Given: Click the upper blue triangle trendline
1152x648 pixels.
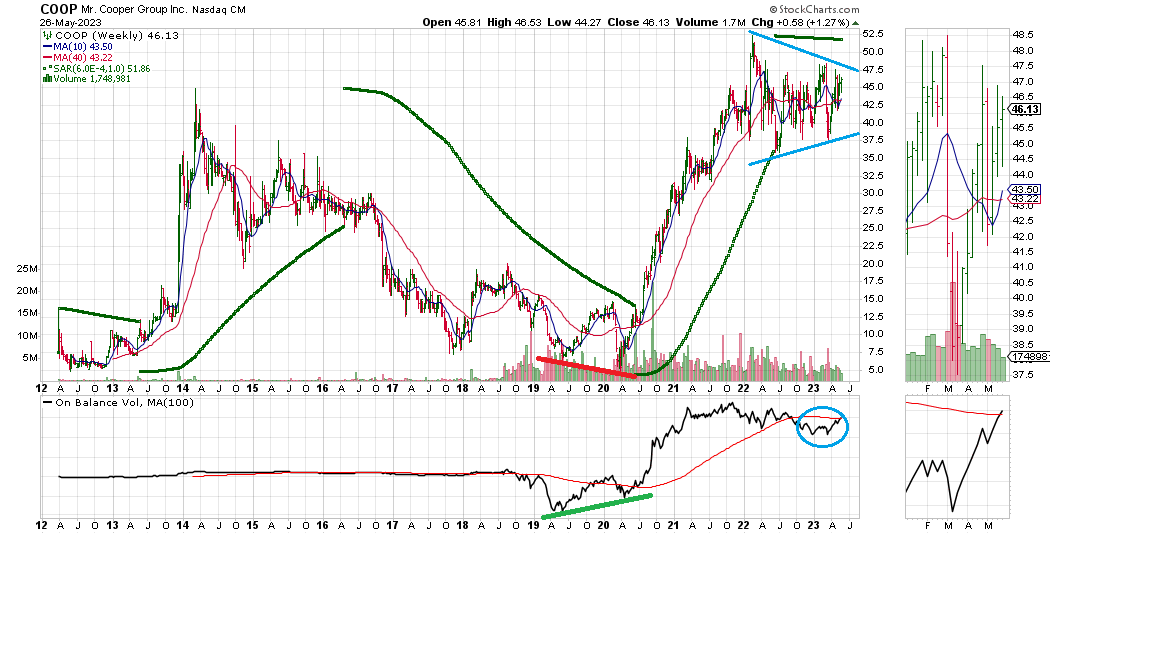Looking at the screenshot, I should pos(811,54).
